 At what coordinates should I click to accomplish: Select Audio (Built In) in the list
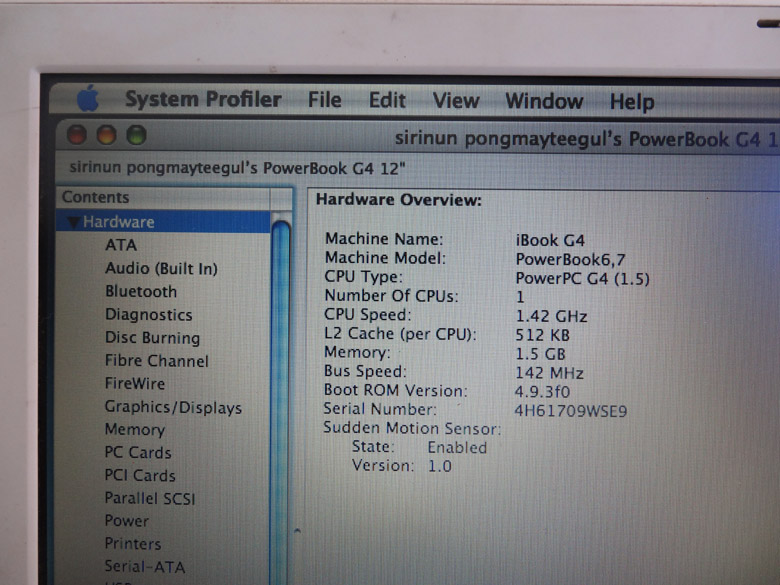(x=161, y=269)
